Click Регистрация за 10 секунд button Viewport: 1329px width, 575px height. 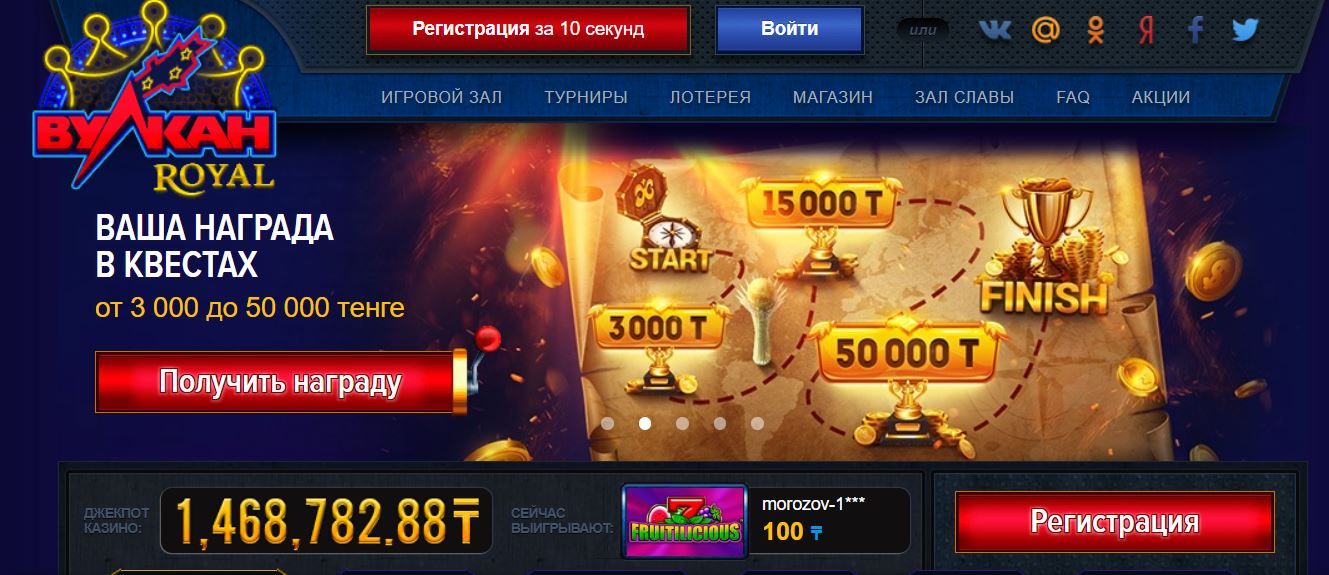pos(528,29)
